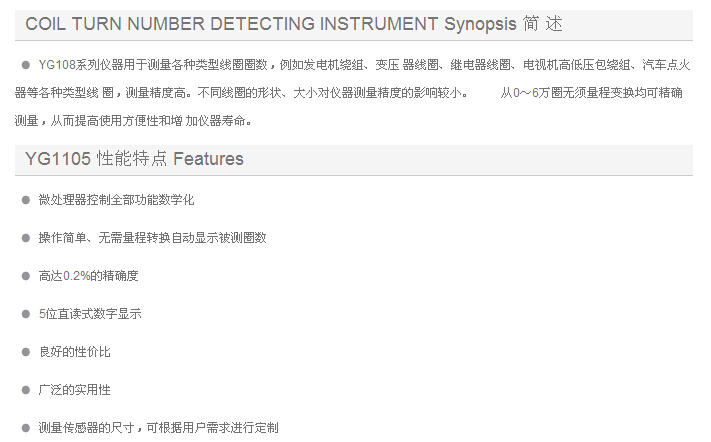Click the text 测量传感器的尺寸，可根据用户需求进行定制

pyautogui.click(x=158, y=428)
